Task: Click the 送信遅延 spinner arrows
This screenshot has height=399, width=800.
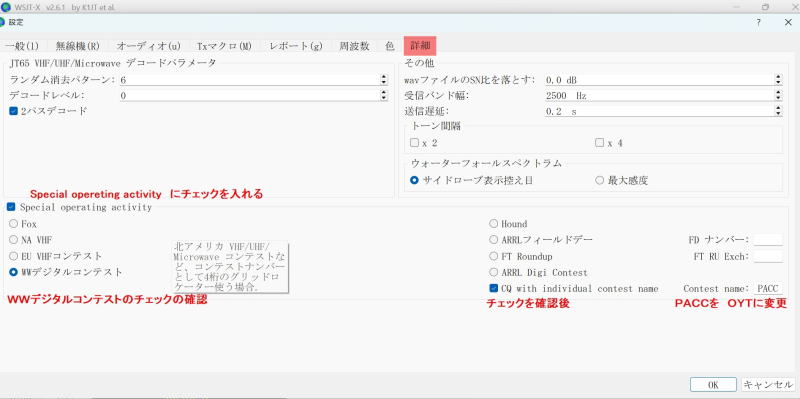Action: coord(778,111)
